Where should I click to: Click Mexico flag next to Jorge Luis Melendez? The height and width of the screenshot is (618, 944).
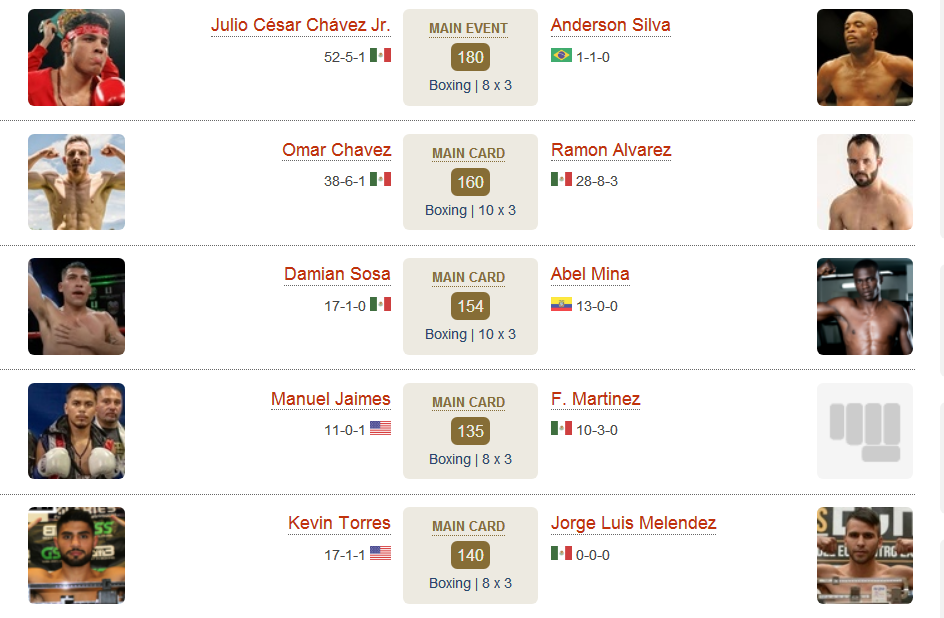561,553
